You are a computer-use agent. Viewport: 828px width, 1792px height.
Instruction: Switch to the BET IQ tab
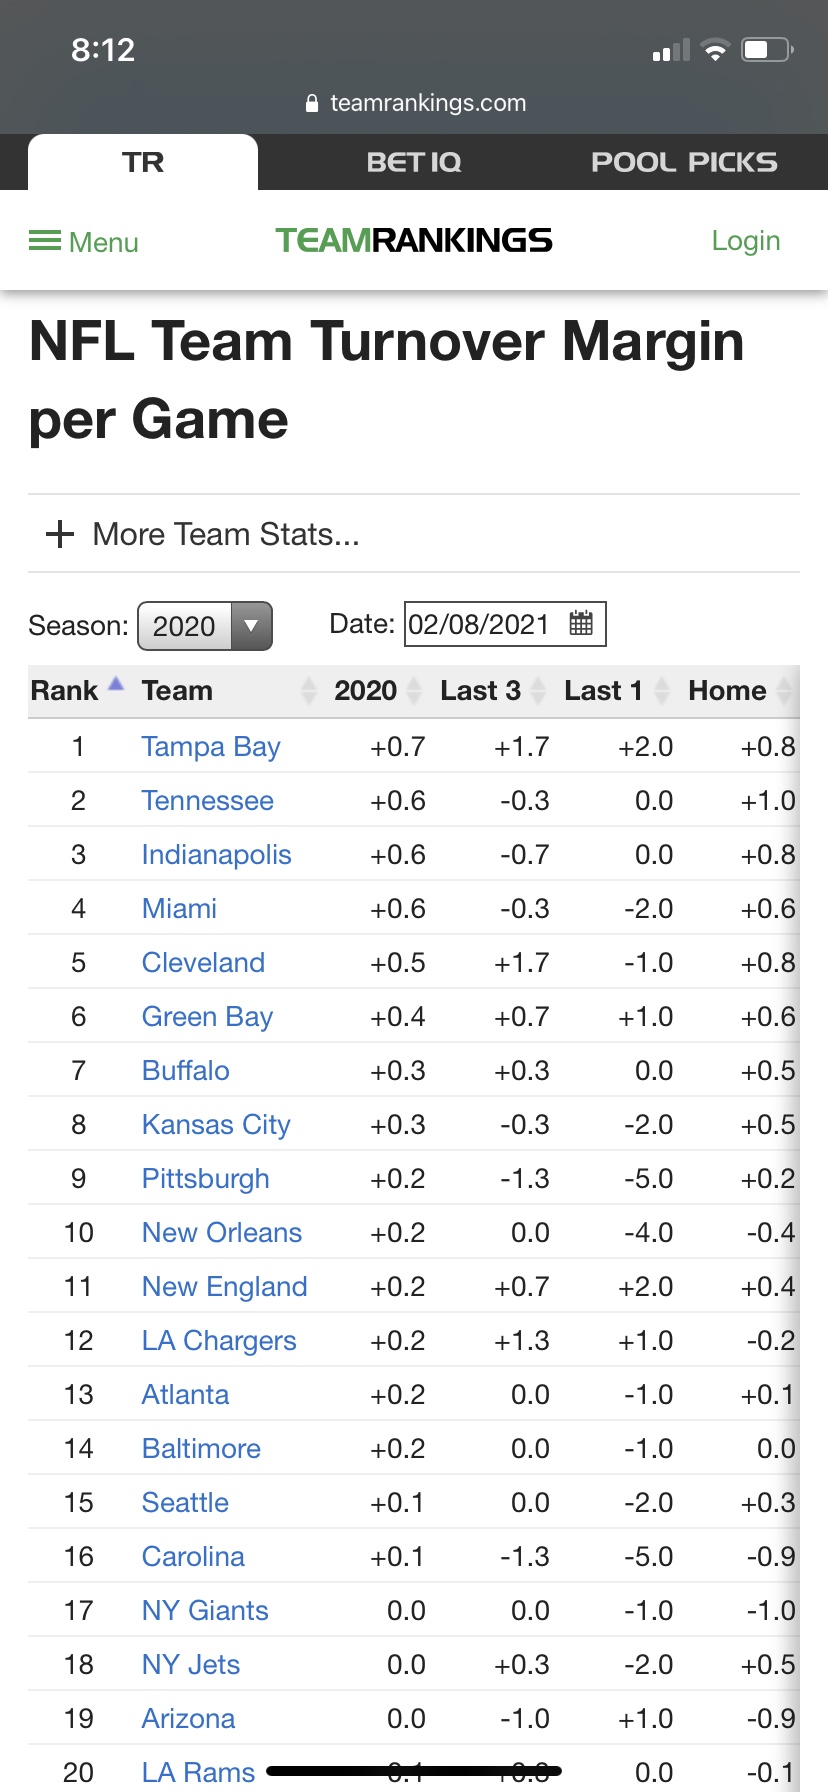(414, 162)
